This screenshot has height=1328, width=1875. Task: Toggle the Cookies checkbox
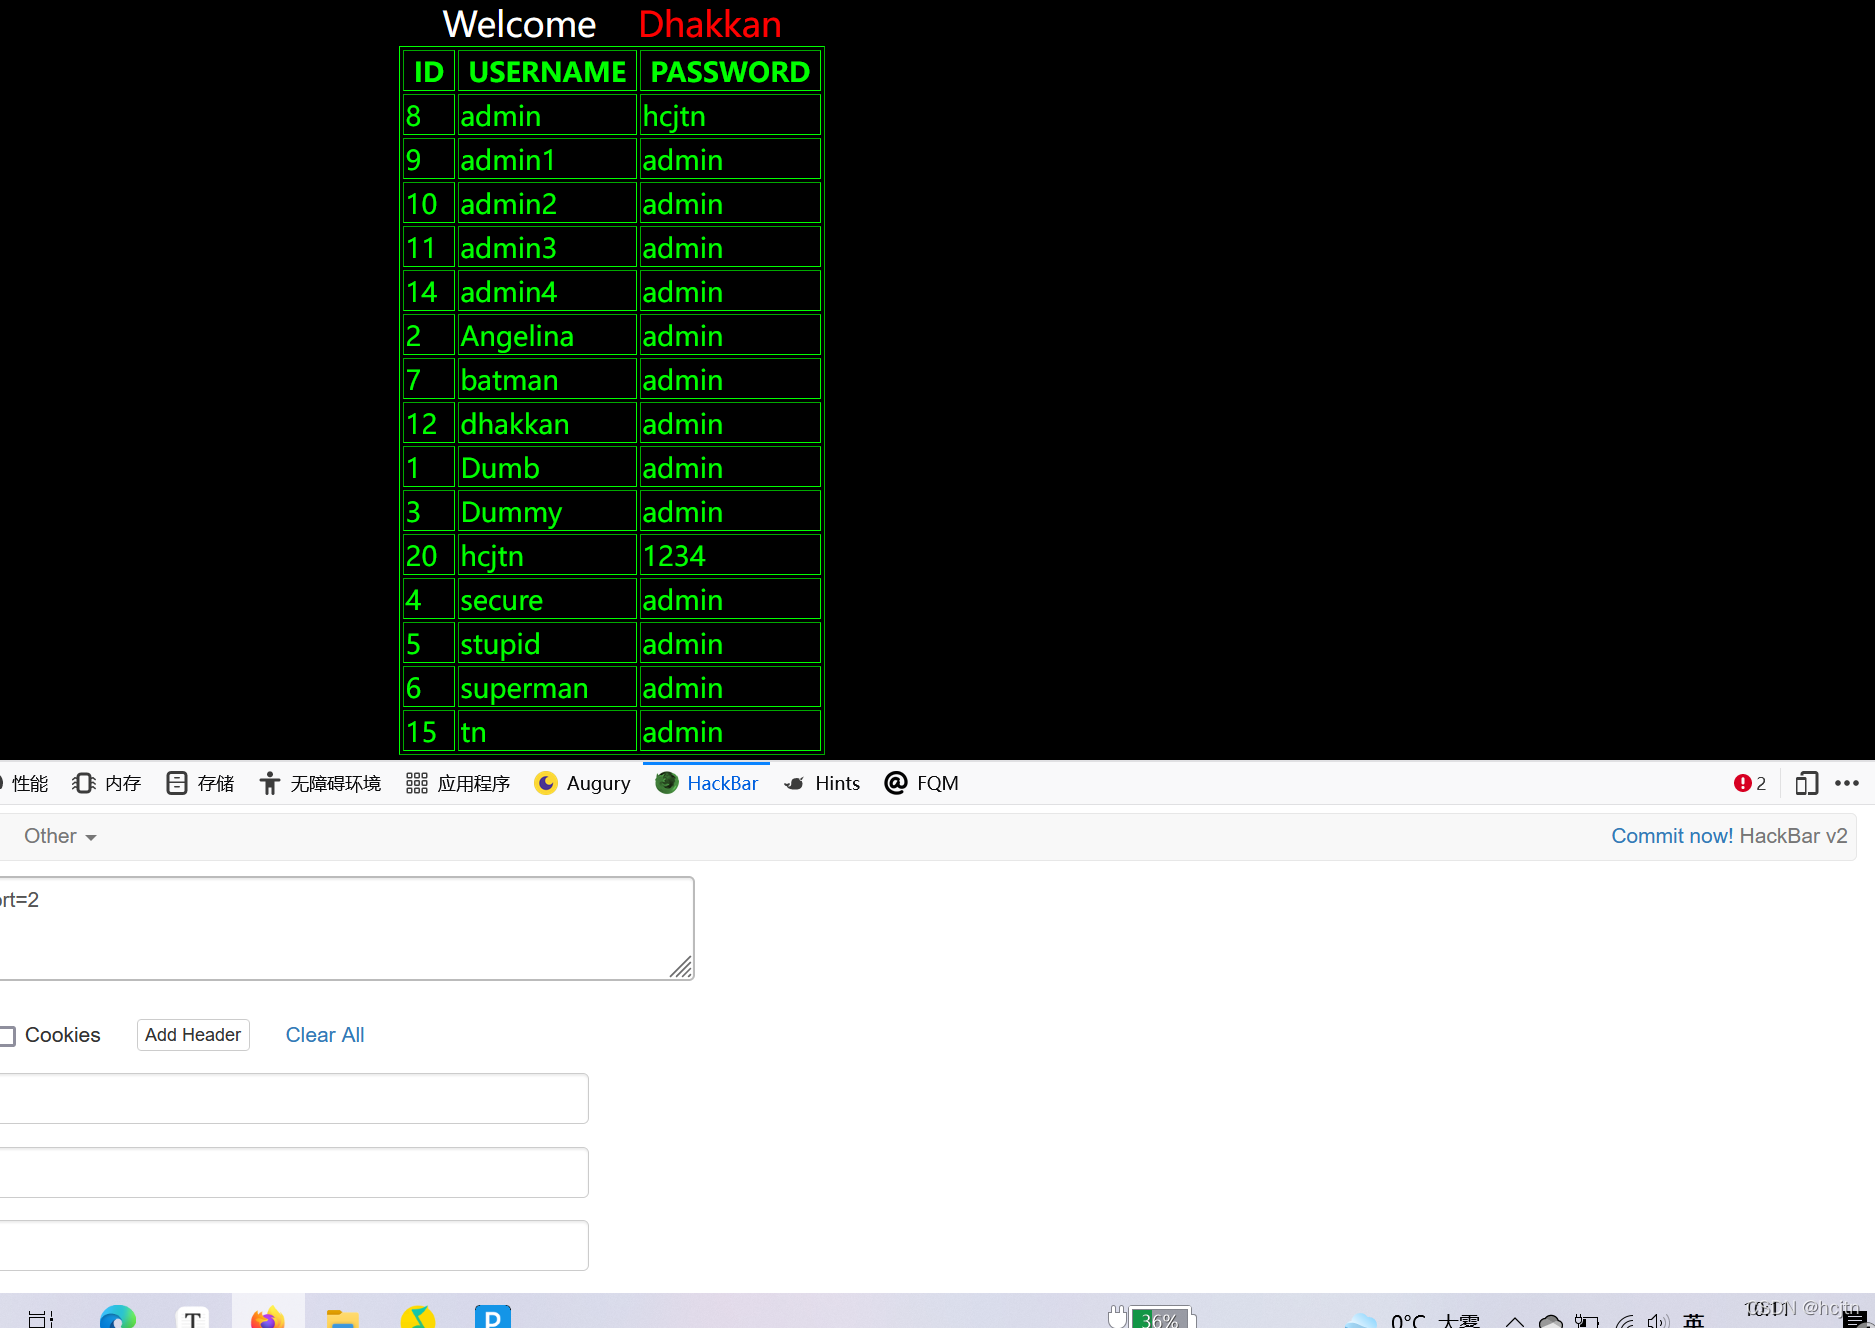pyautogui.click(x=8, y=1036)
